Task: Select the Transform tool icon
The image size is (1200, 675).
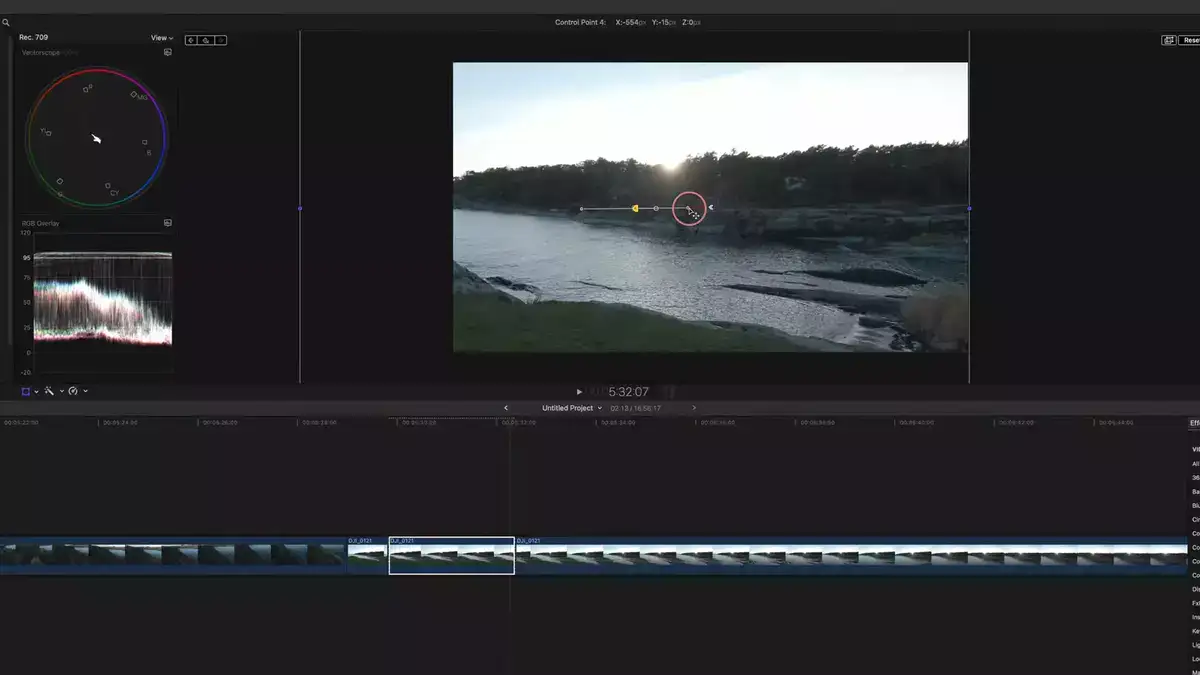Action: [26, 391]
